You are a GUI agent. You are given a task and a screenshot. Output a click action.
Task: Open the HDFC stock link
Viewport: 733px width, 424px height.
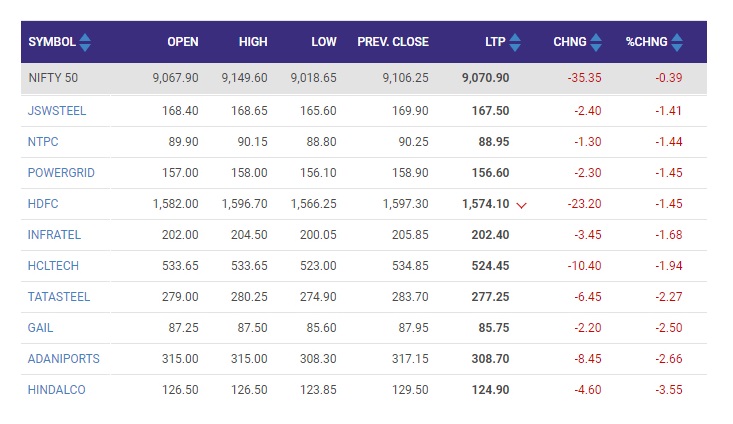[43, 204]
